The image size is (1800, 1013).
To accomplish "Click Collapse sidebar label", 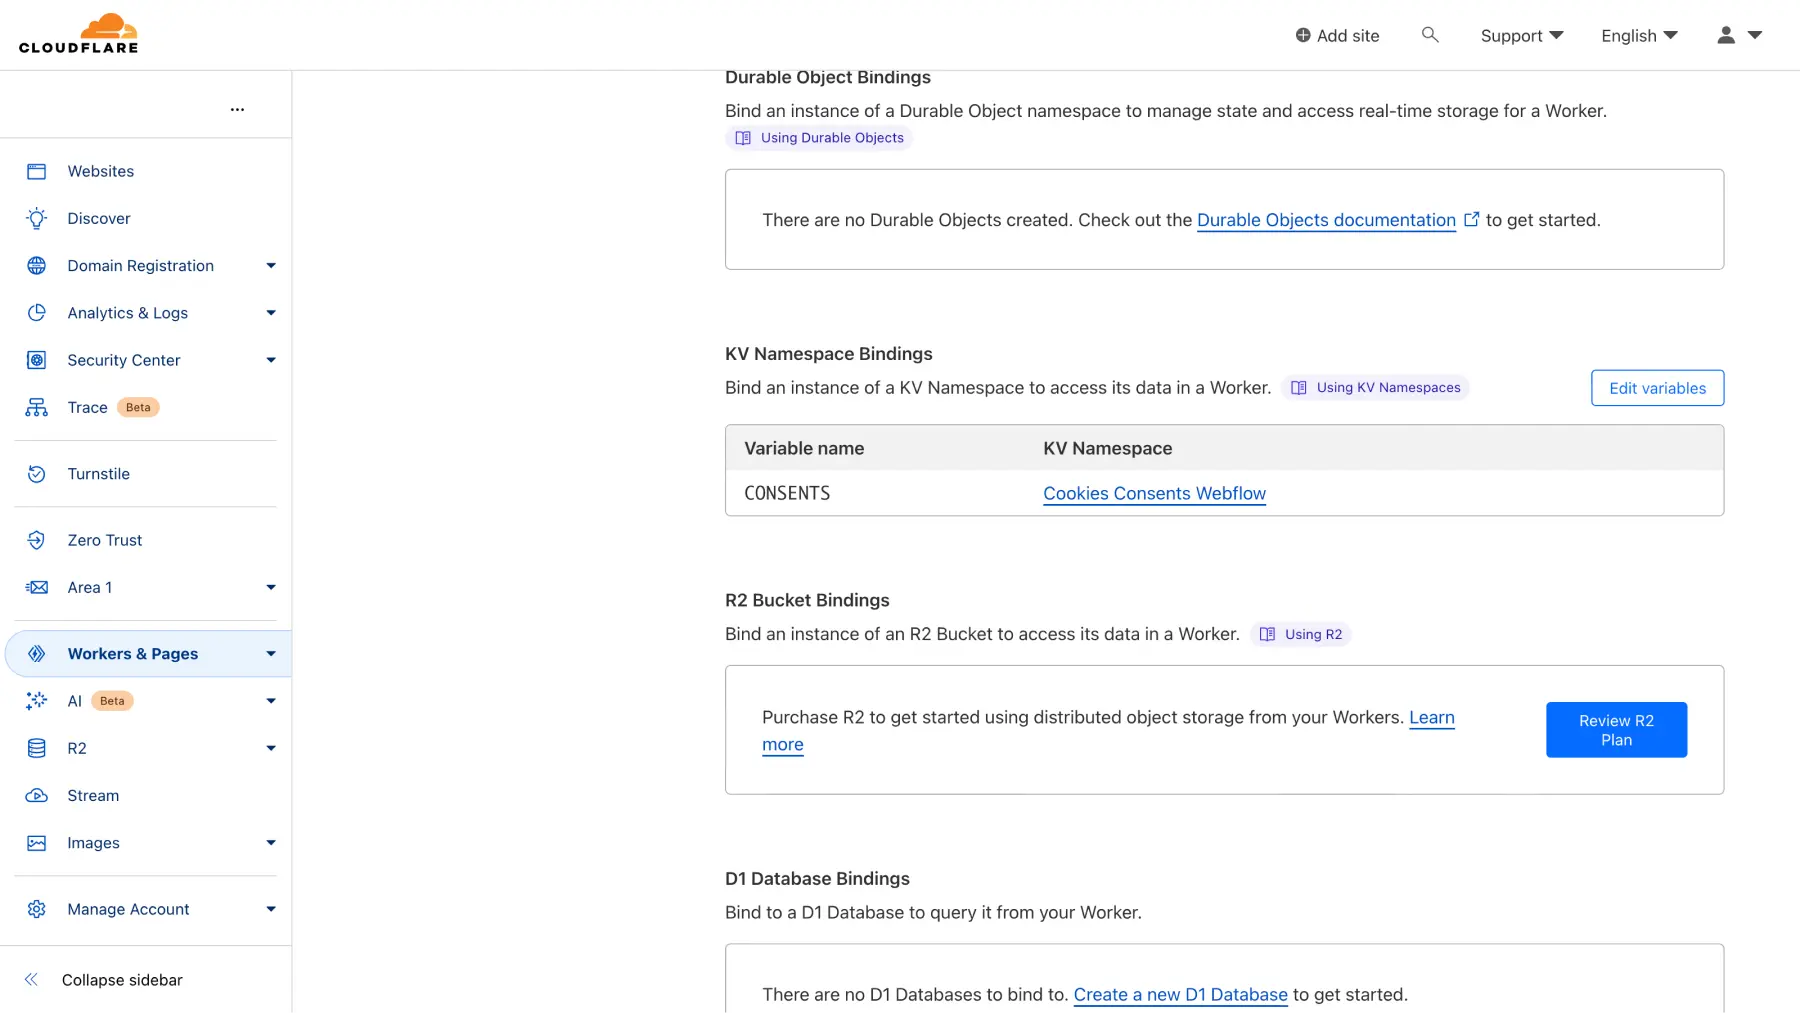I will coord(122,980).
